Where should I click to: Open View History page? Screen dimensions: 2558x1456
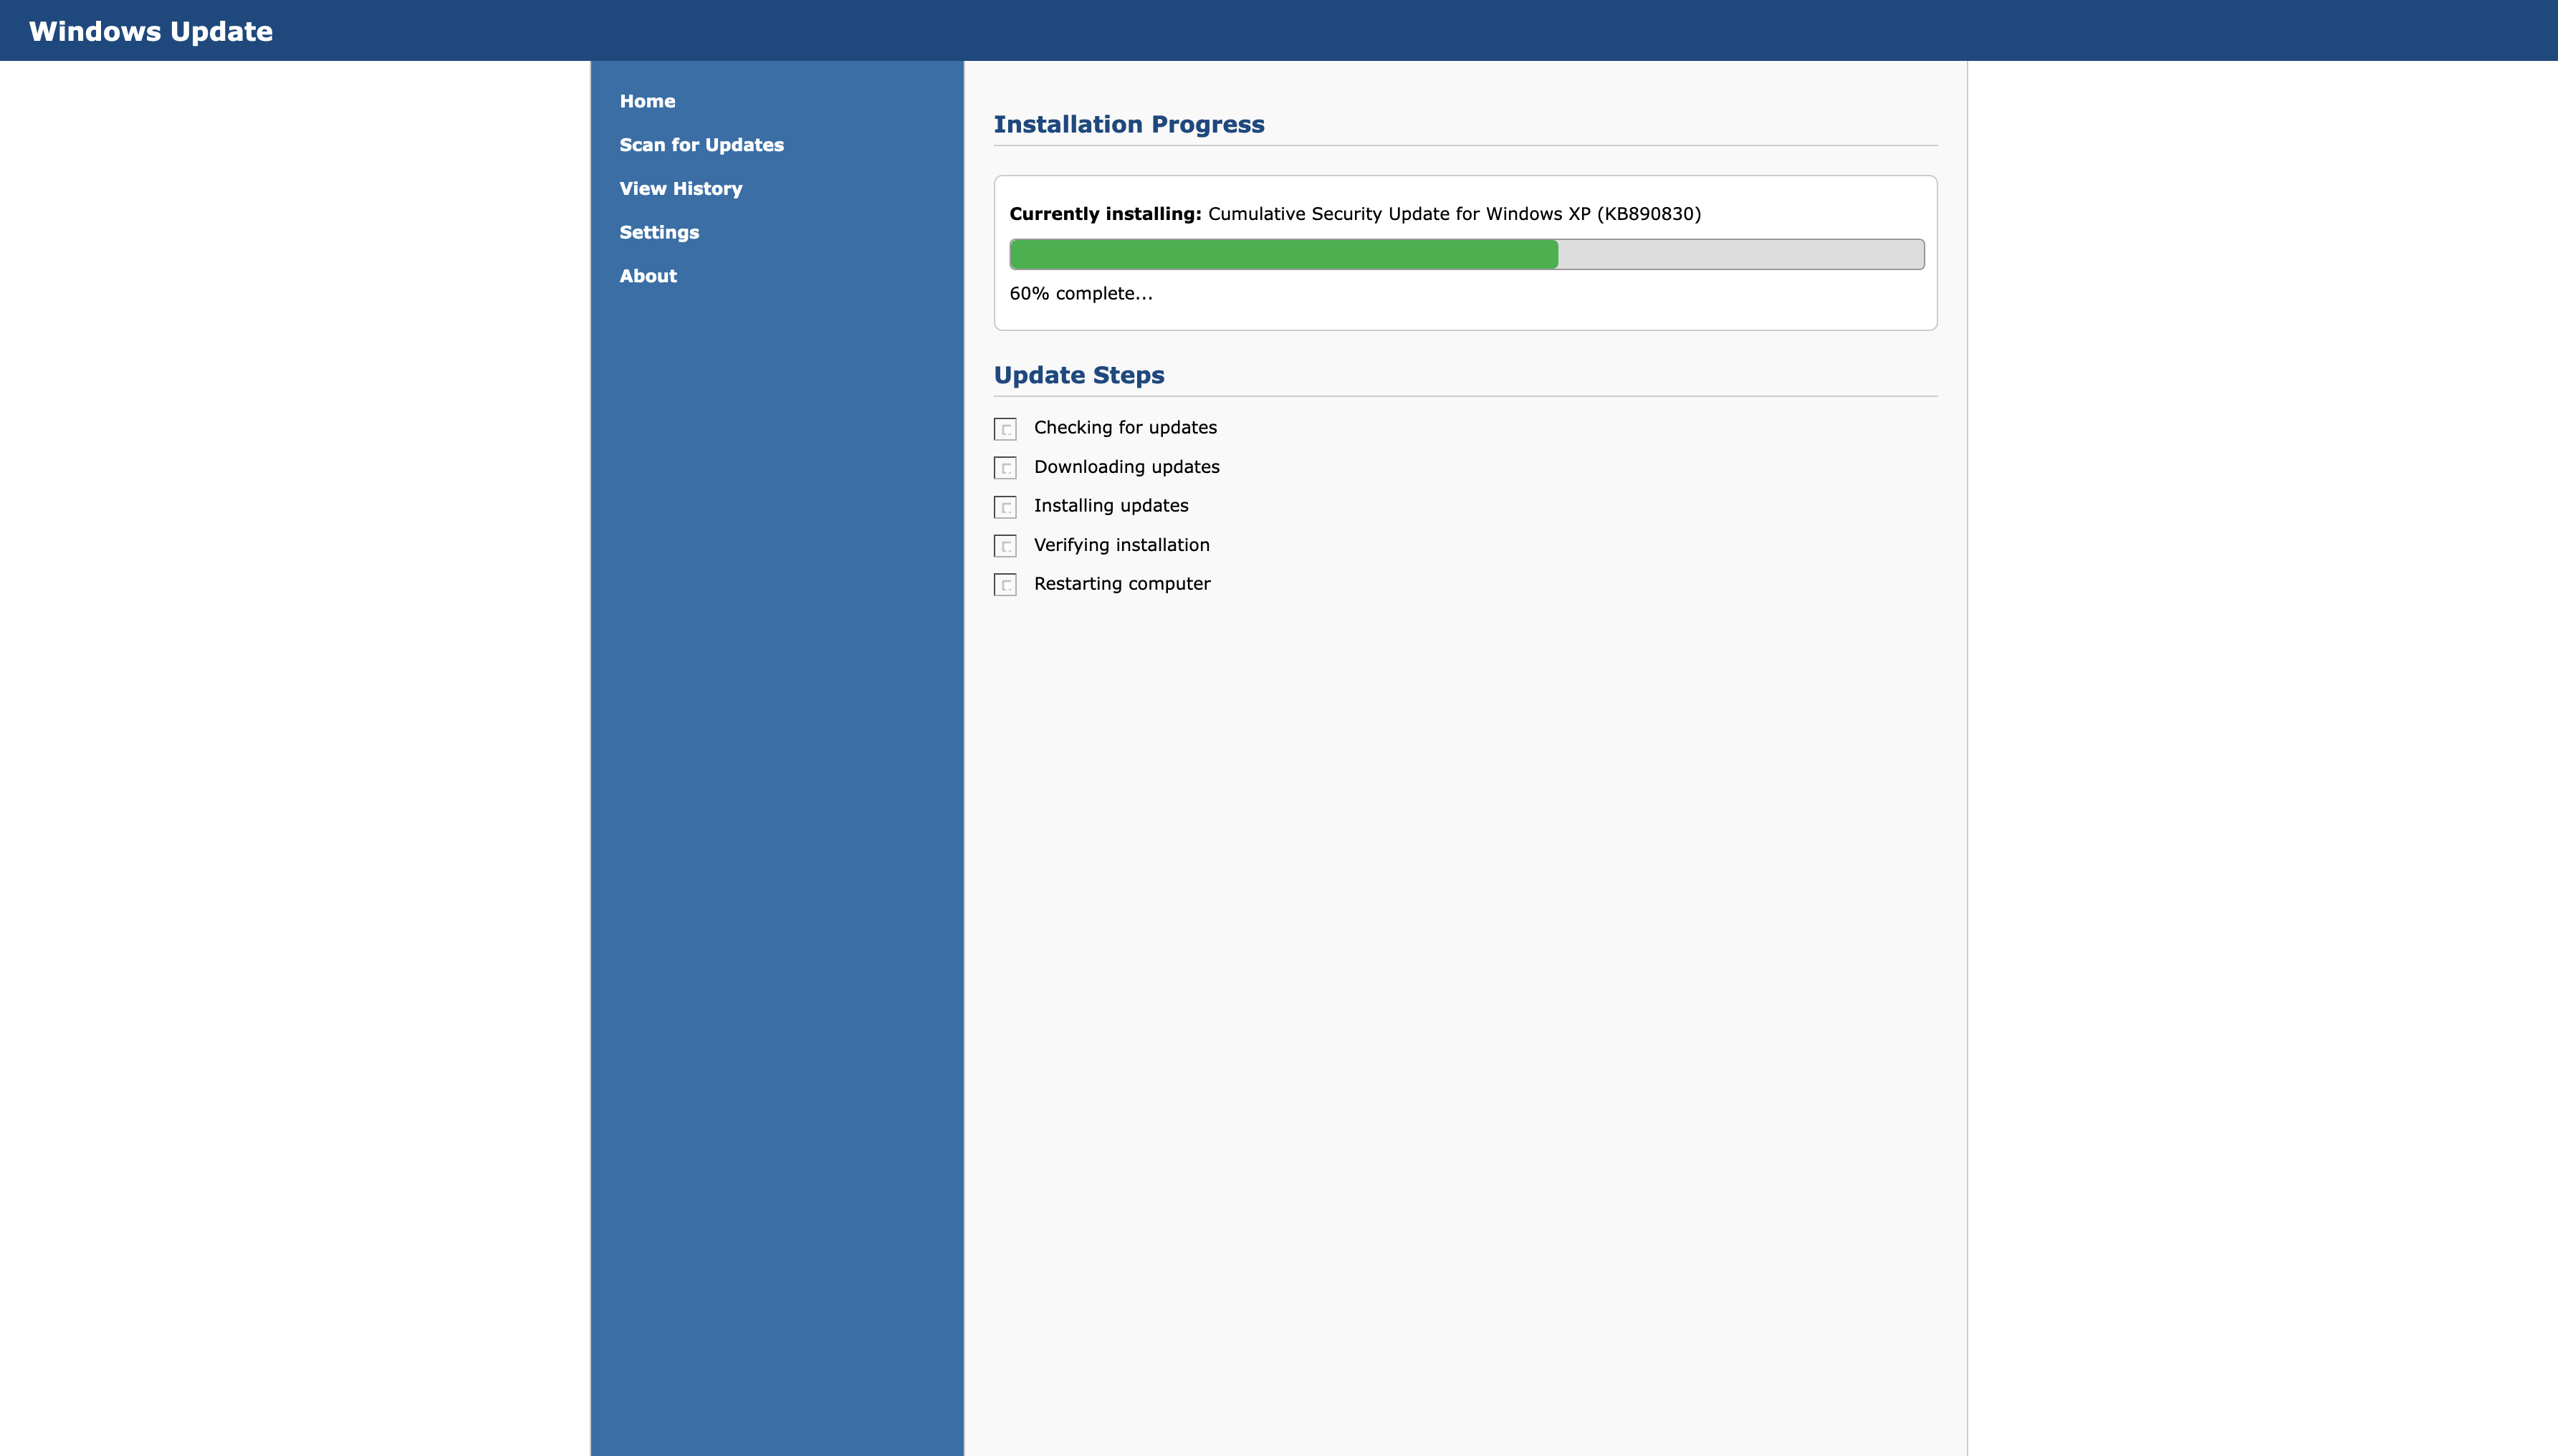click(x=680, y=189)
